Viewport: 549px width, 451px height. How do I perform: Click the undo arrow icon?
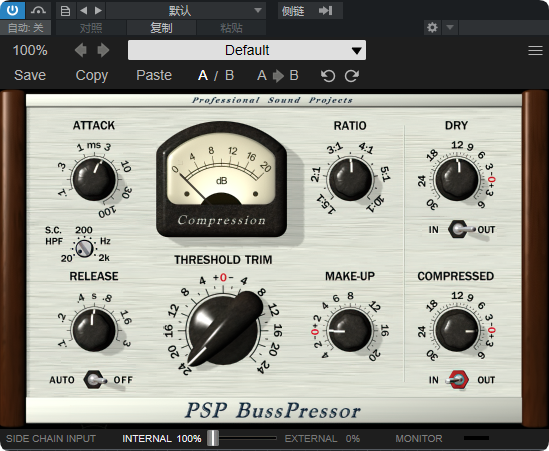(x=328, y=76)
